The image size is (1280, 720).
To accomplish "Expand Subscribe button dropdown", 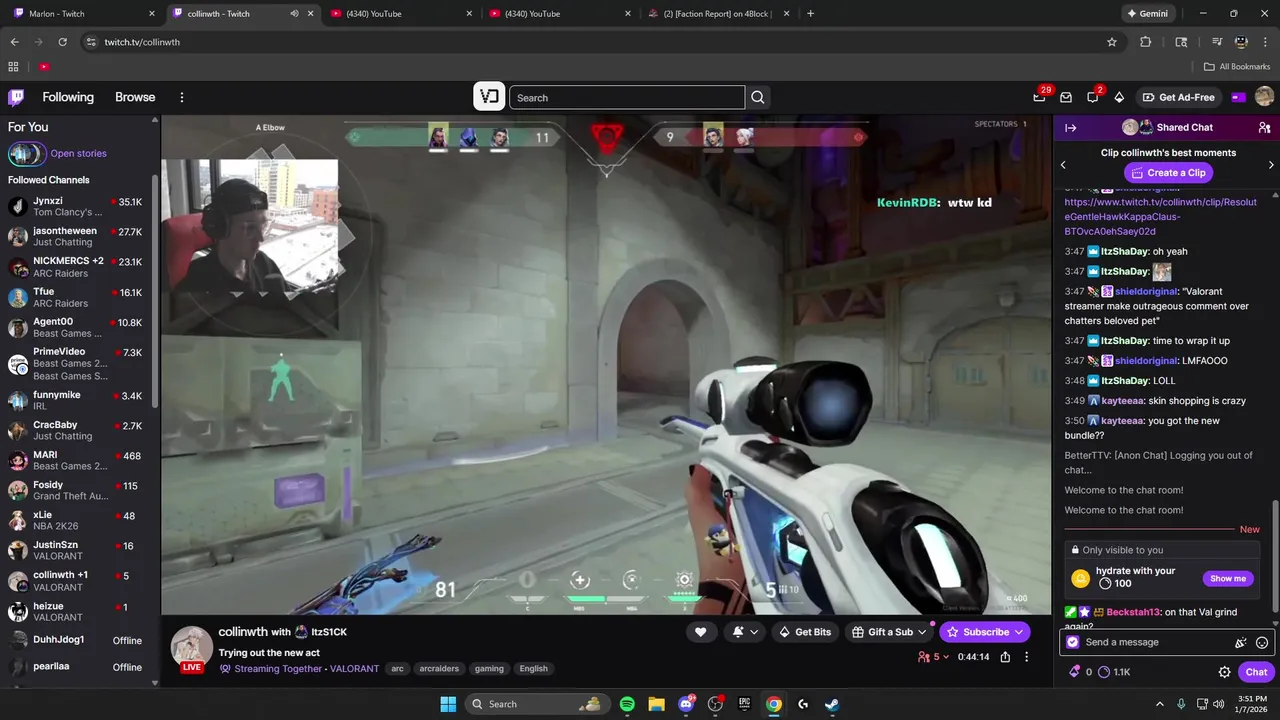I will 1019,632.
